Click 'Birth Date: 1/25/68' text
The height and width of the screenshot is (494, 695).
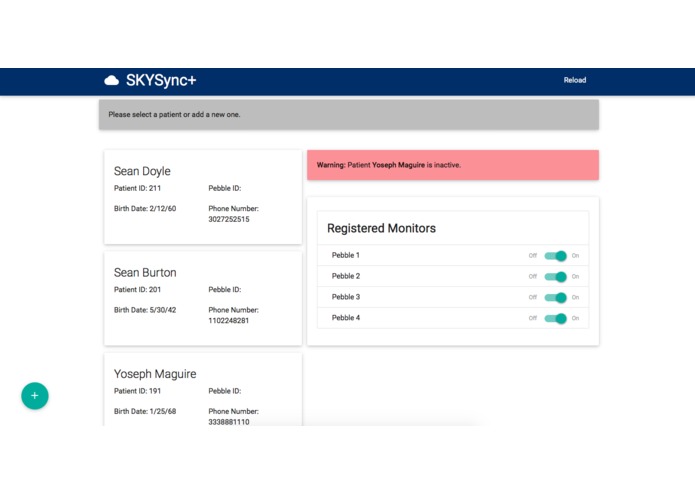pyautogui.click(x=145, y=412)
